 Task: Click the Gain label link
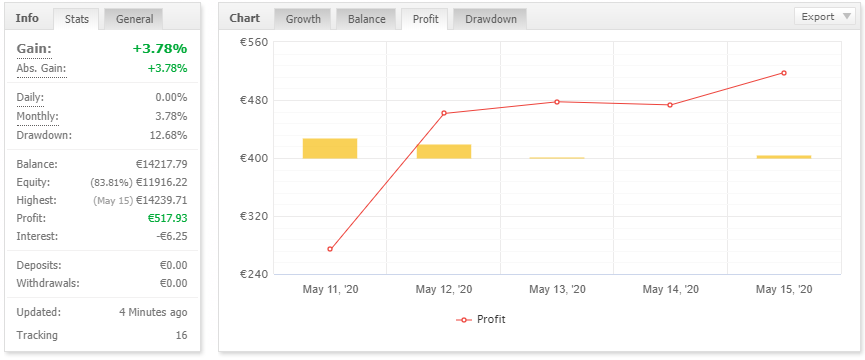(x=34, y=49)
